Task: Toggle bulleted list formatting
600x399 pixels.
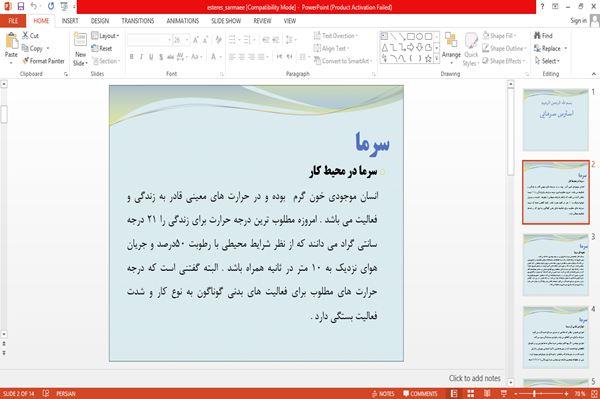Action: (233, 40)
